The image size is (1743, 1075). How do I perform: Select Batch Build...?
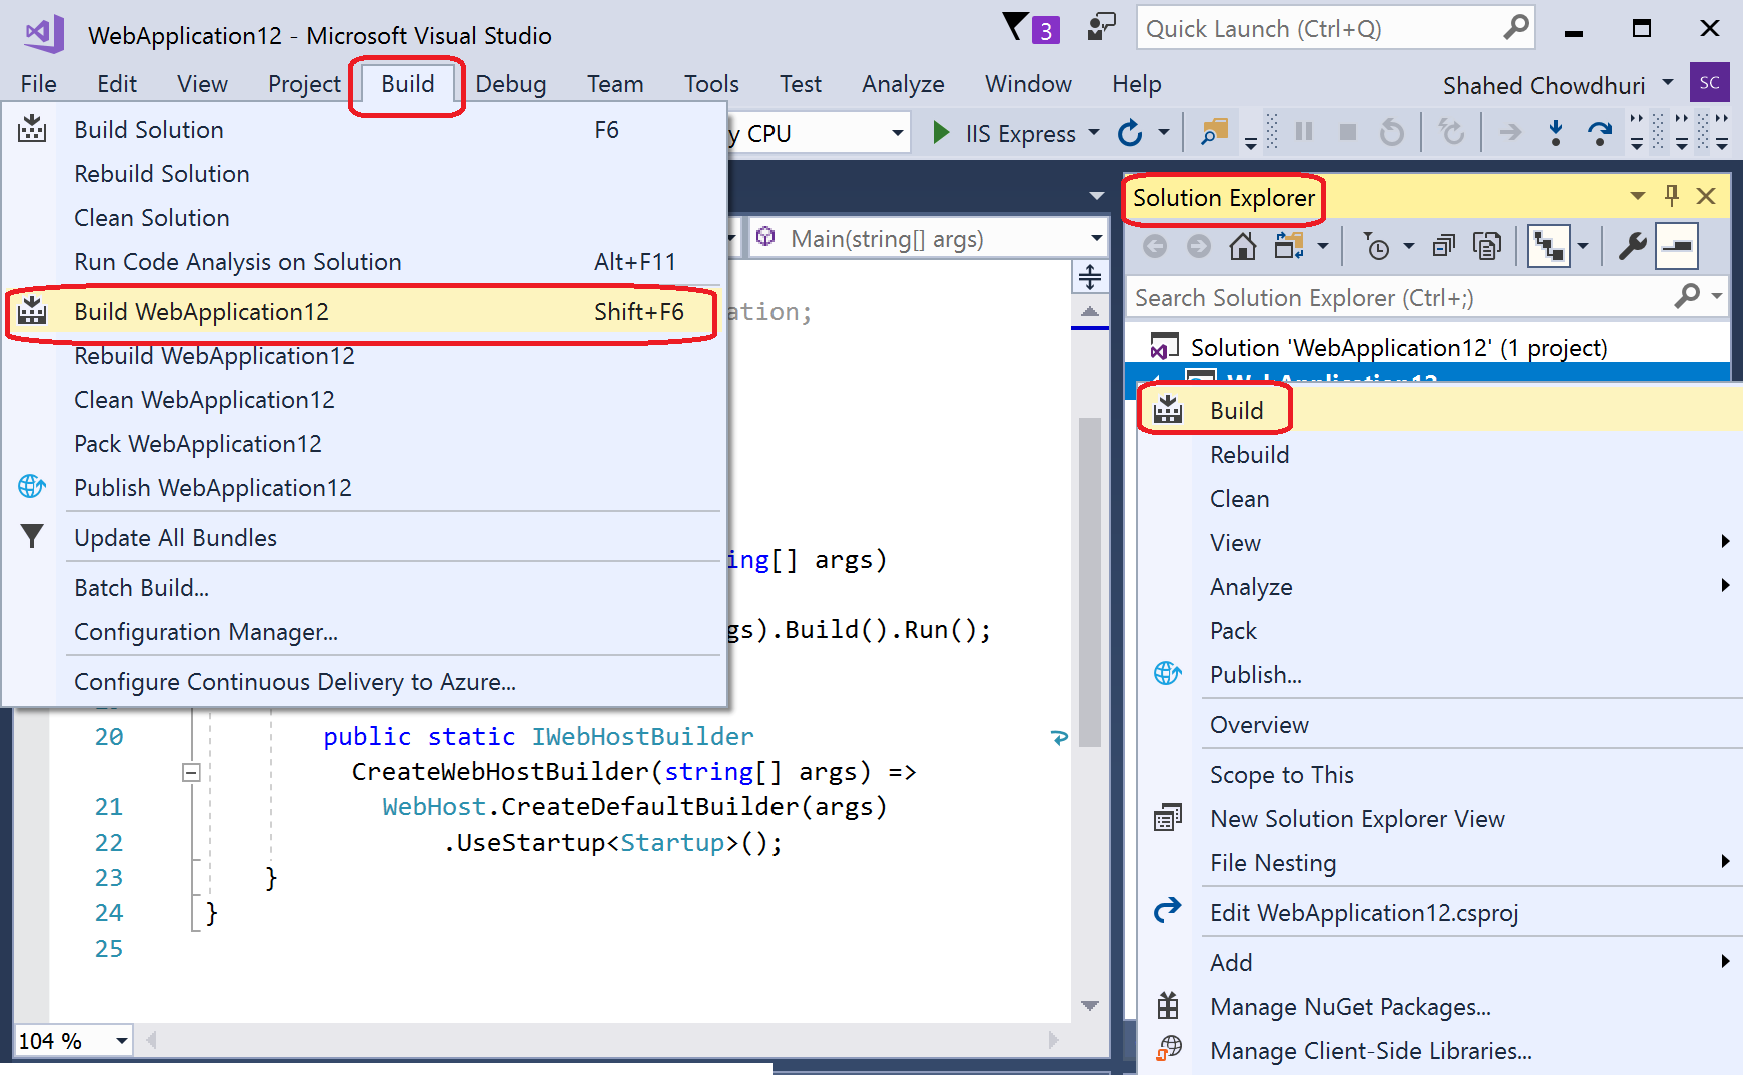(364, 588)
